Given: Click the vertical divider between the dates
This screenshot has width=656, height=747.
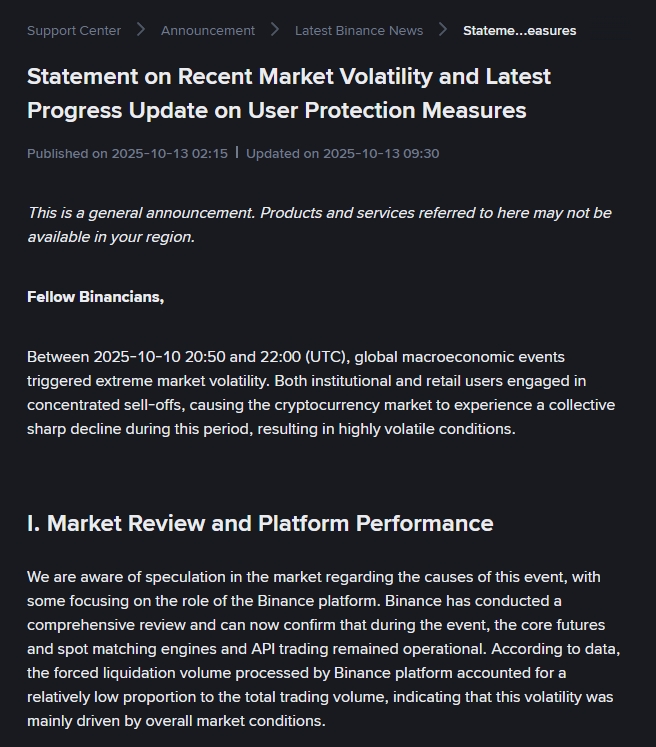Looking at the screenshot, I should tap(237, 153).
